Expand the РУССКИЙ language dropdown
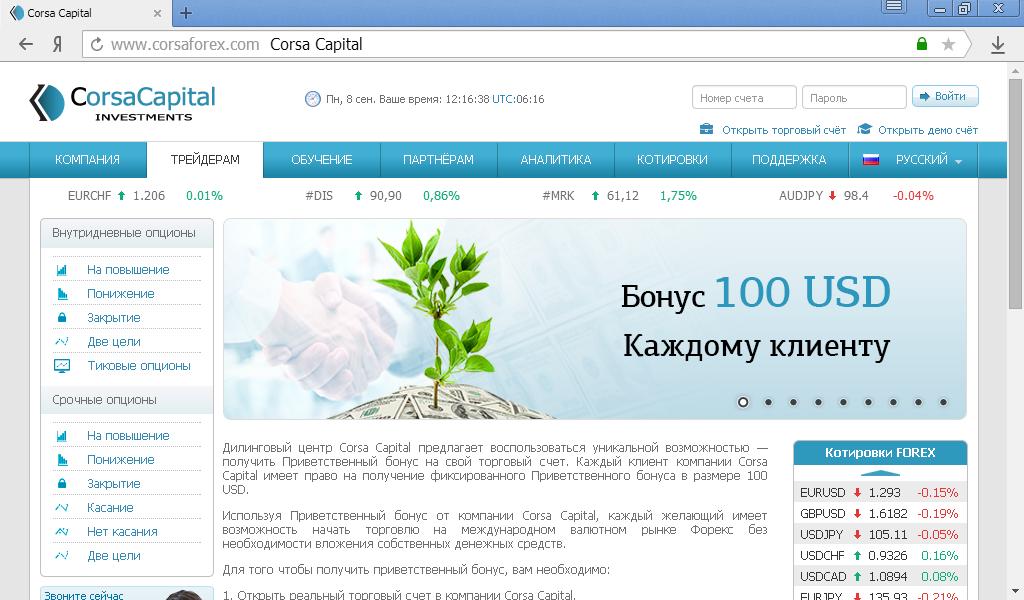The image size is (1024, 600). tap(958, 161)
